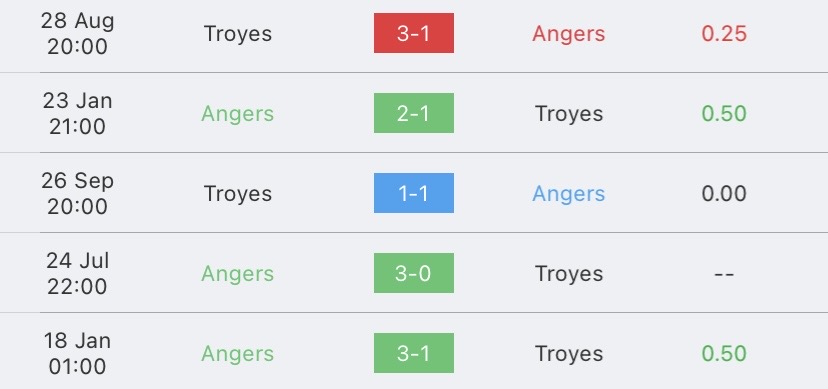Open the green 2-1 score result
Image resolution: width=828 pixels, height=389 pixels.
(x=413, y=113)
